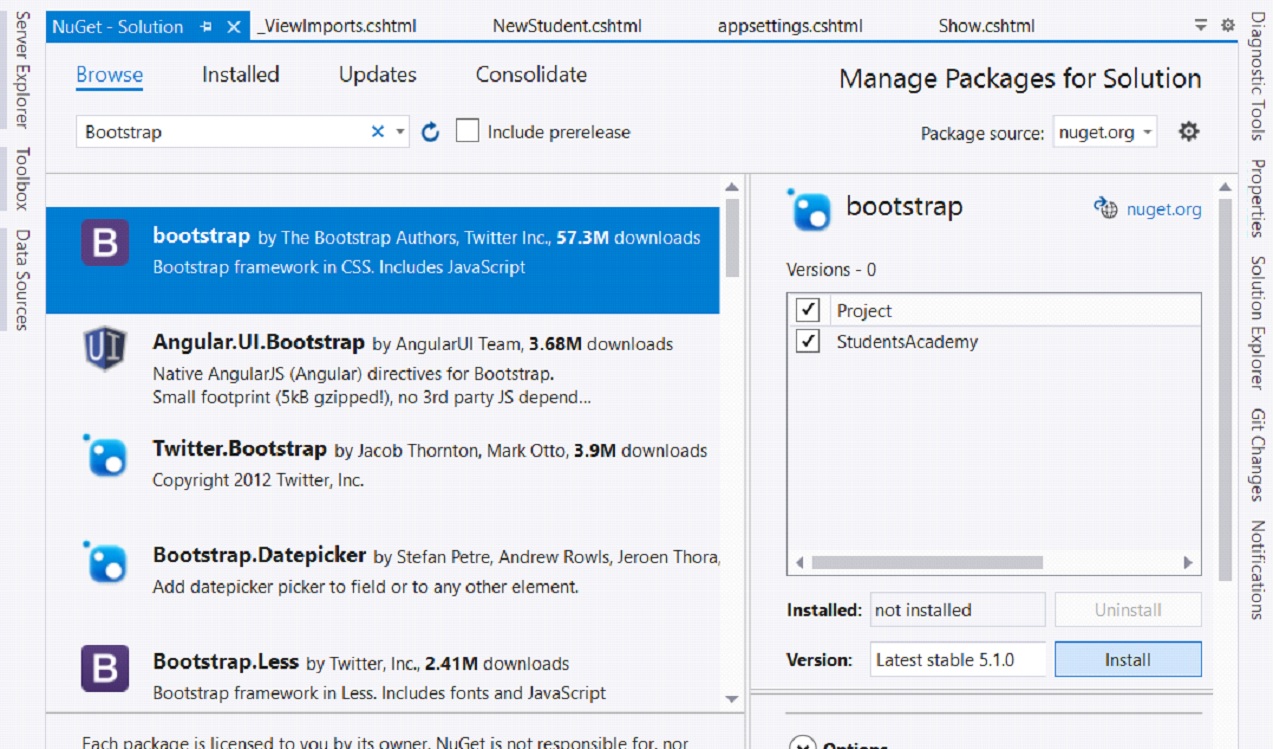This screenshot has height=749, width=1273.
Task: Click the package list scrollbar down arrow
Action: coord(732,699)
